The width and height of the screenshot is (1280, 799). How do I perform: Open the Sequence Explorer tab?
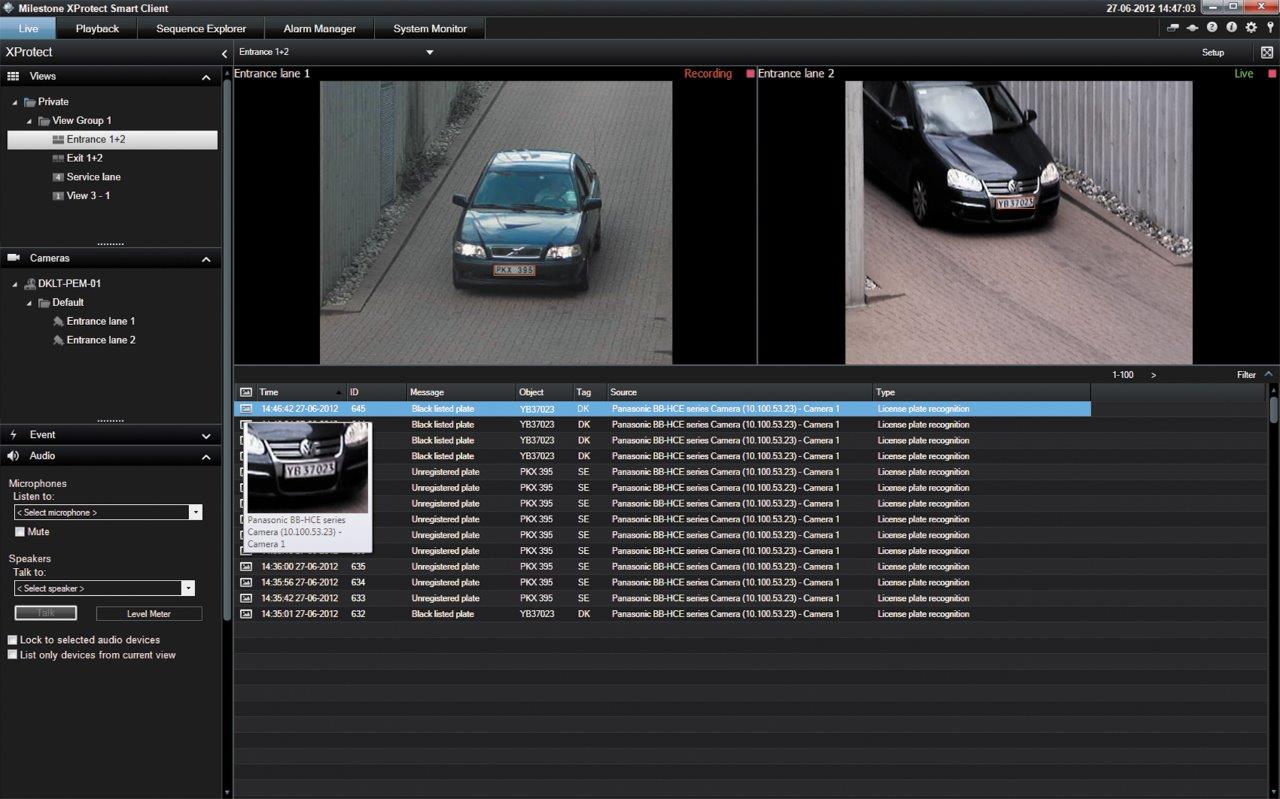201,29
